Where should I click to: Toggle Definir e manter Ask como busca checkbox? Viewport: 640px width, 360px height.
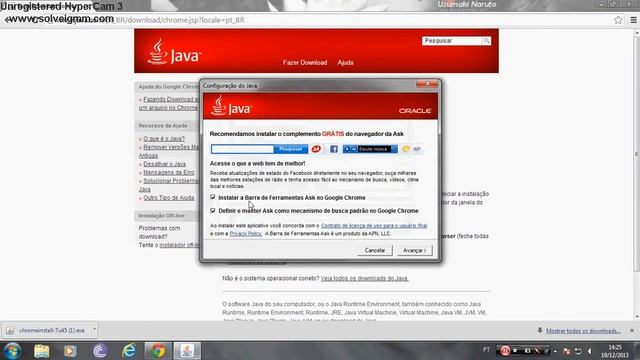point(213,211)
